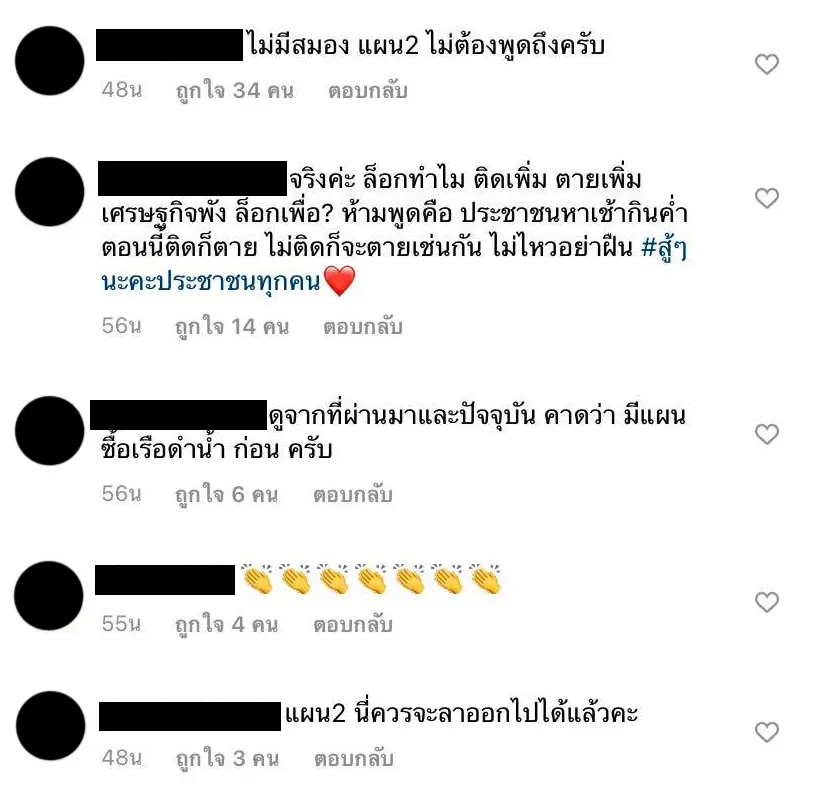Image resolution: width=823 pixels, height=810 pixels.
Task: Reply to the clapping emojis comment
Action: pos(353,625)
